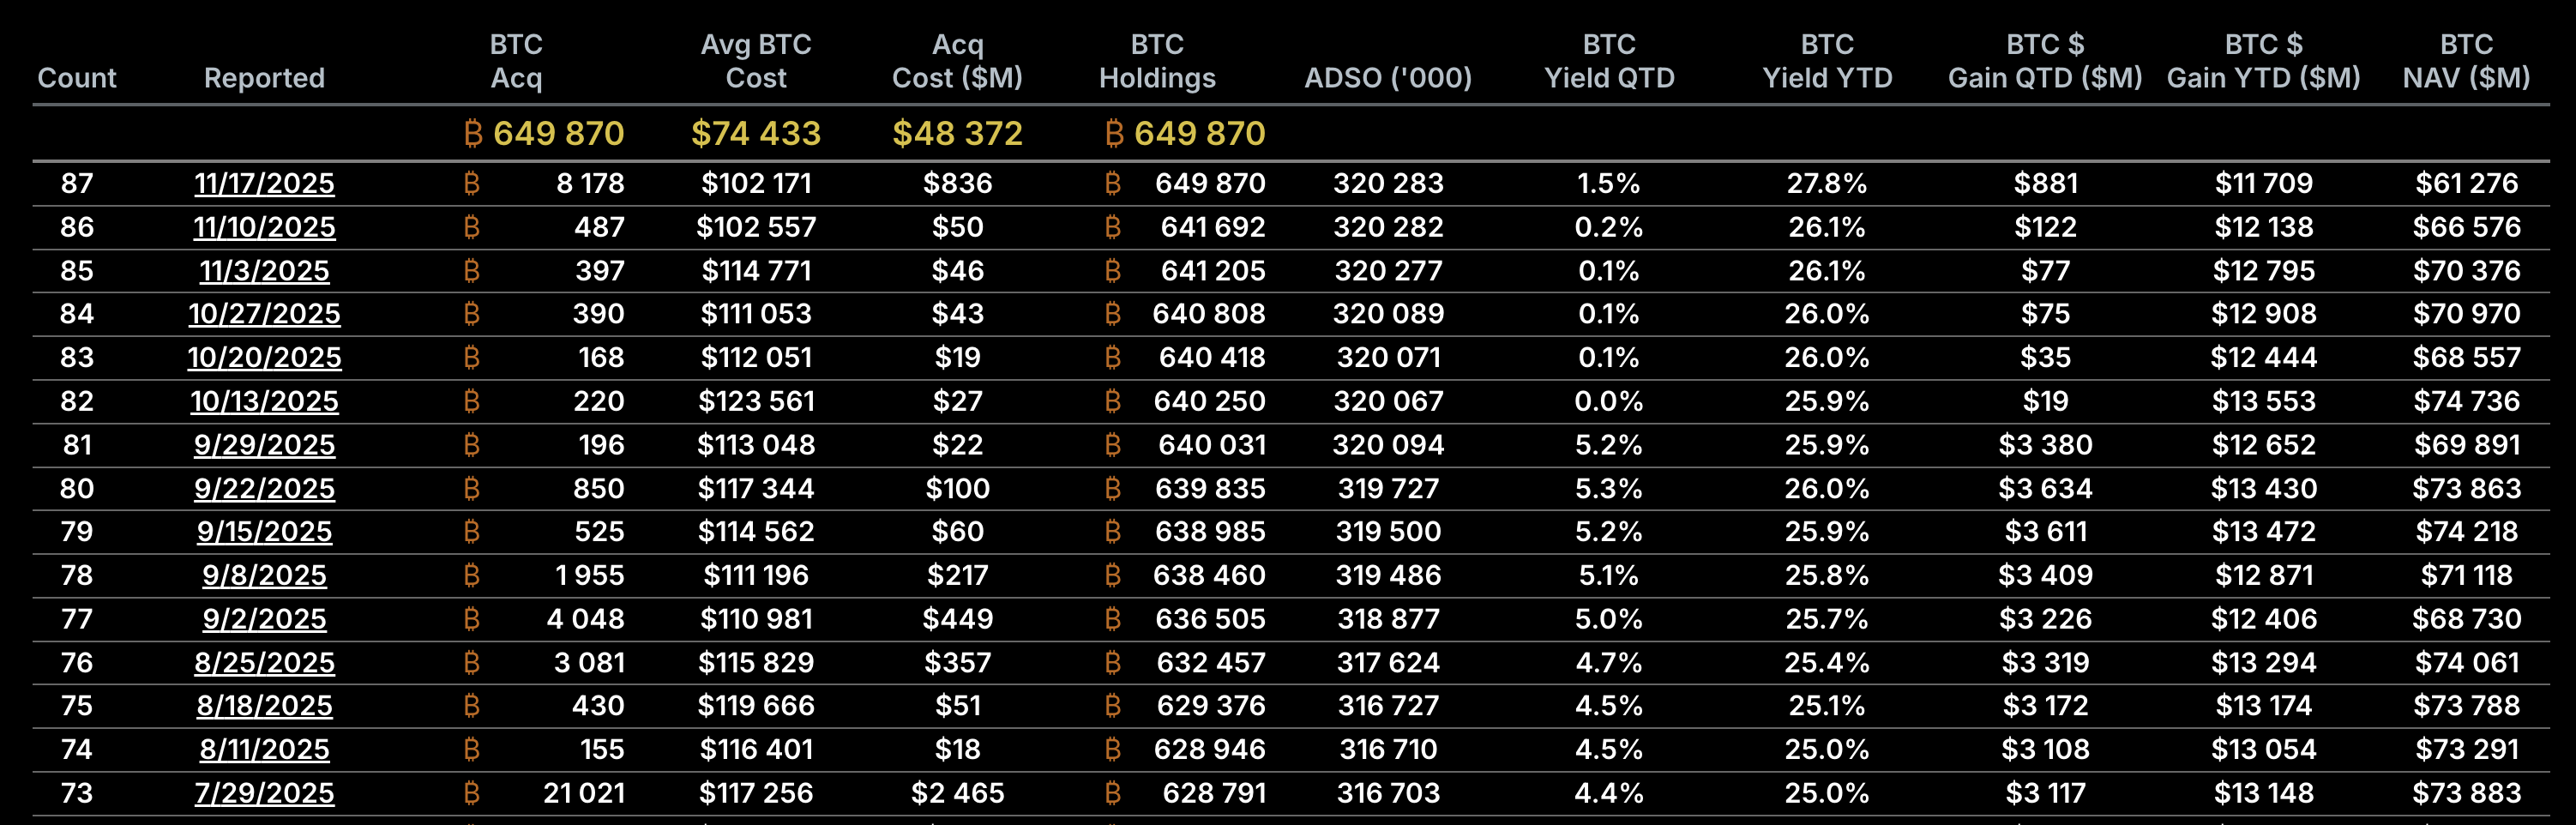Viewport: 2576px width, 825px height.
Task: Open the 7/29/2025 report link
Action: click(264, 793)
